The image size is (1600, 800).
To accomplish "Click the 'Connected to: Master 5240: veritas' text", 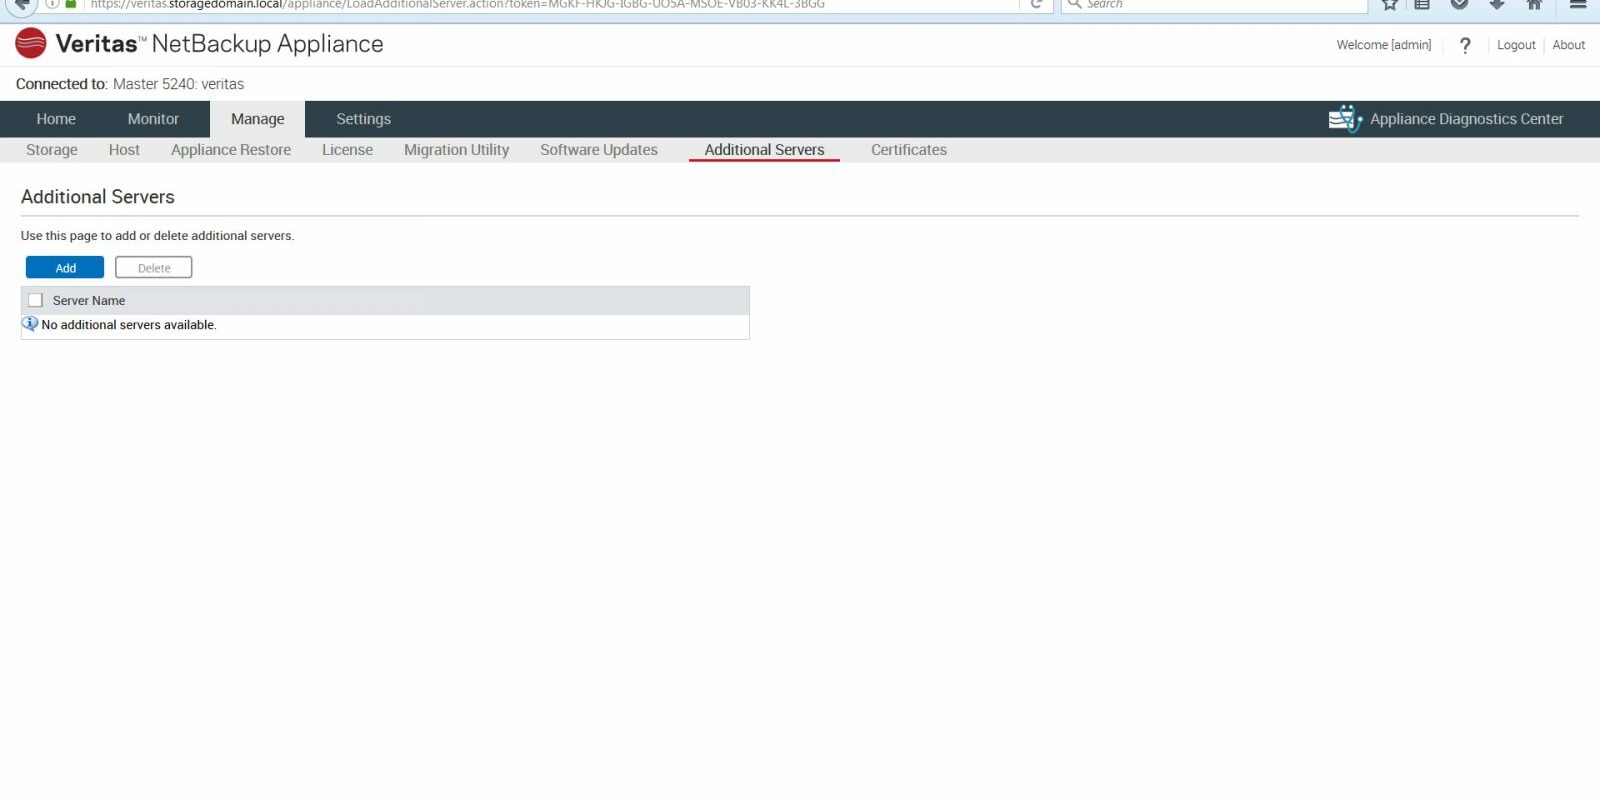I will pyautogui.click(x=130, y=84).
